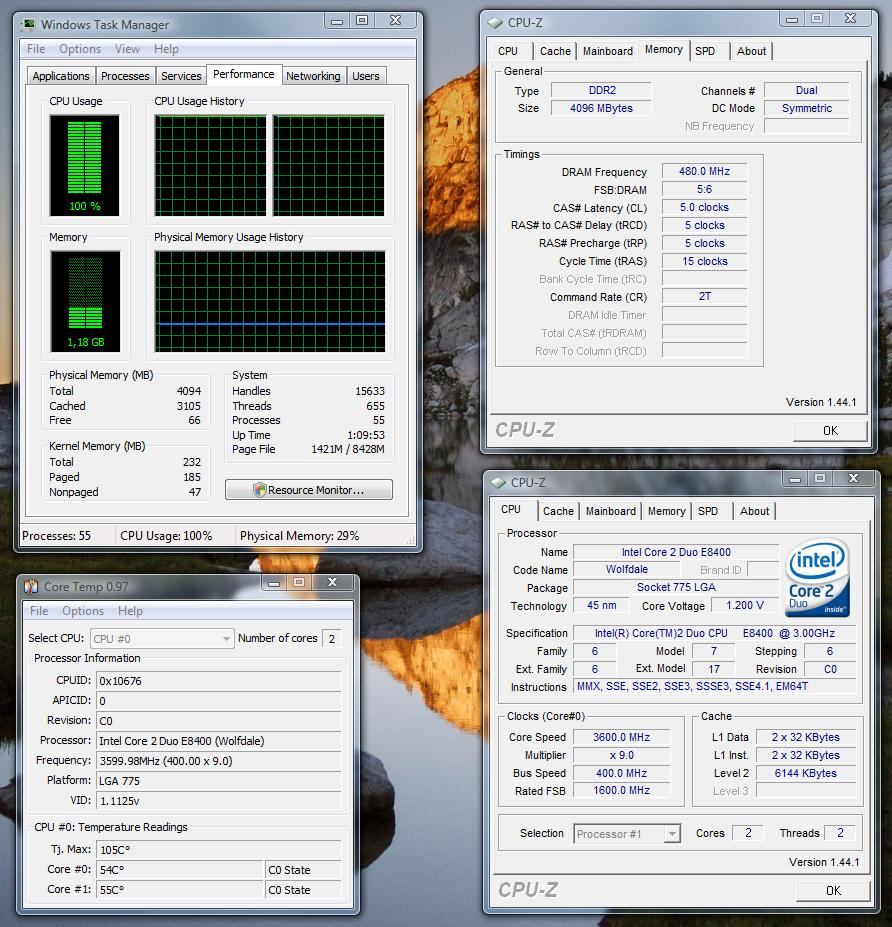The height and width of the screenshot is (927, 892).
Task: Click the top CPU-Z window title icon
Action: [494, 22]
